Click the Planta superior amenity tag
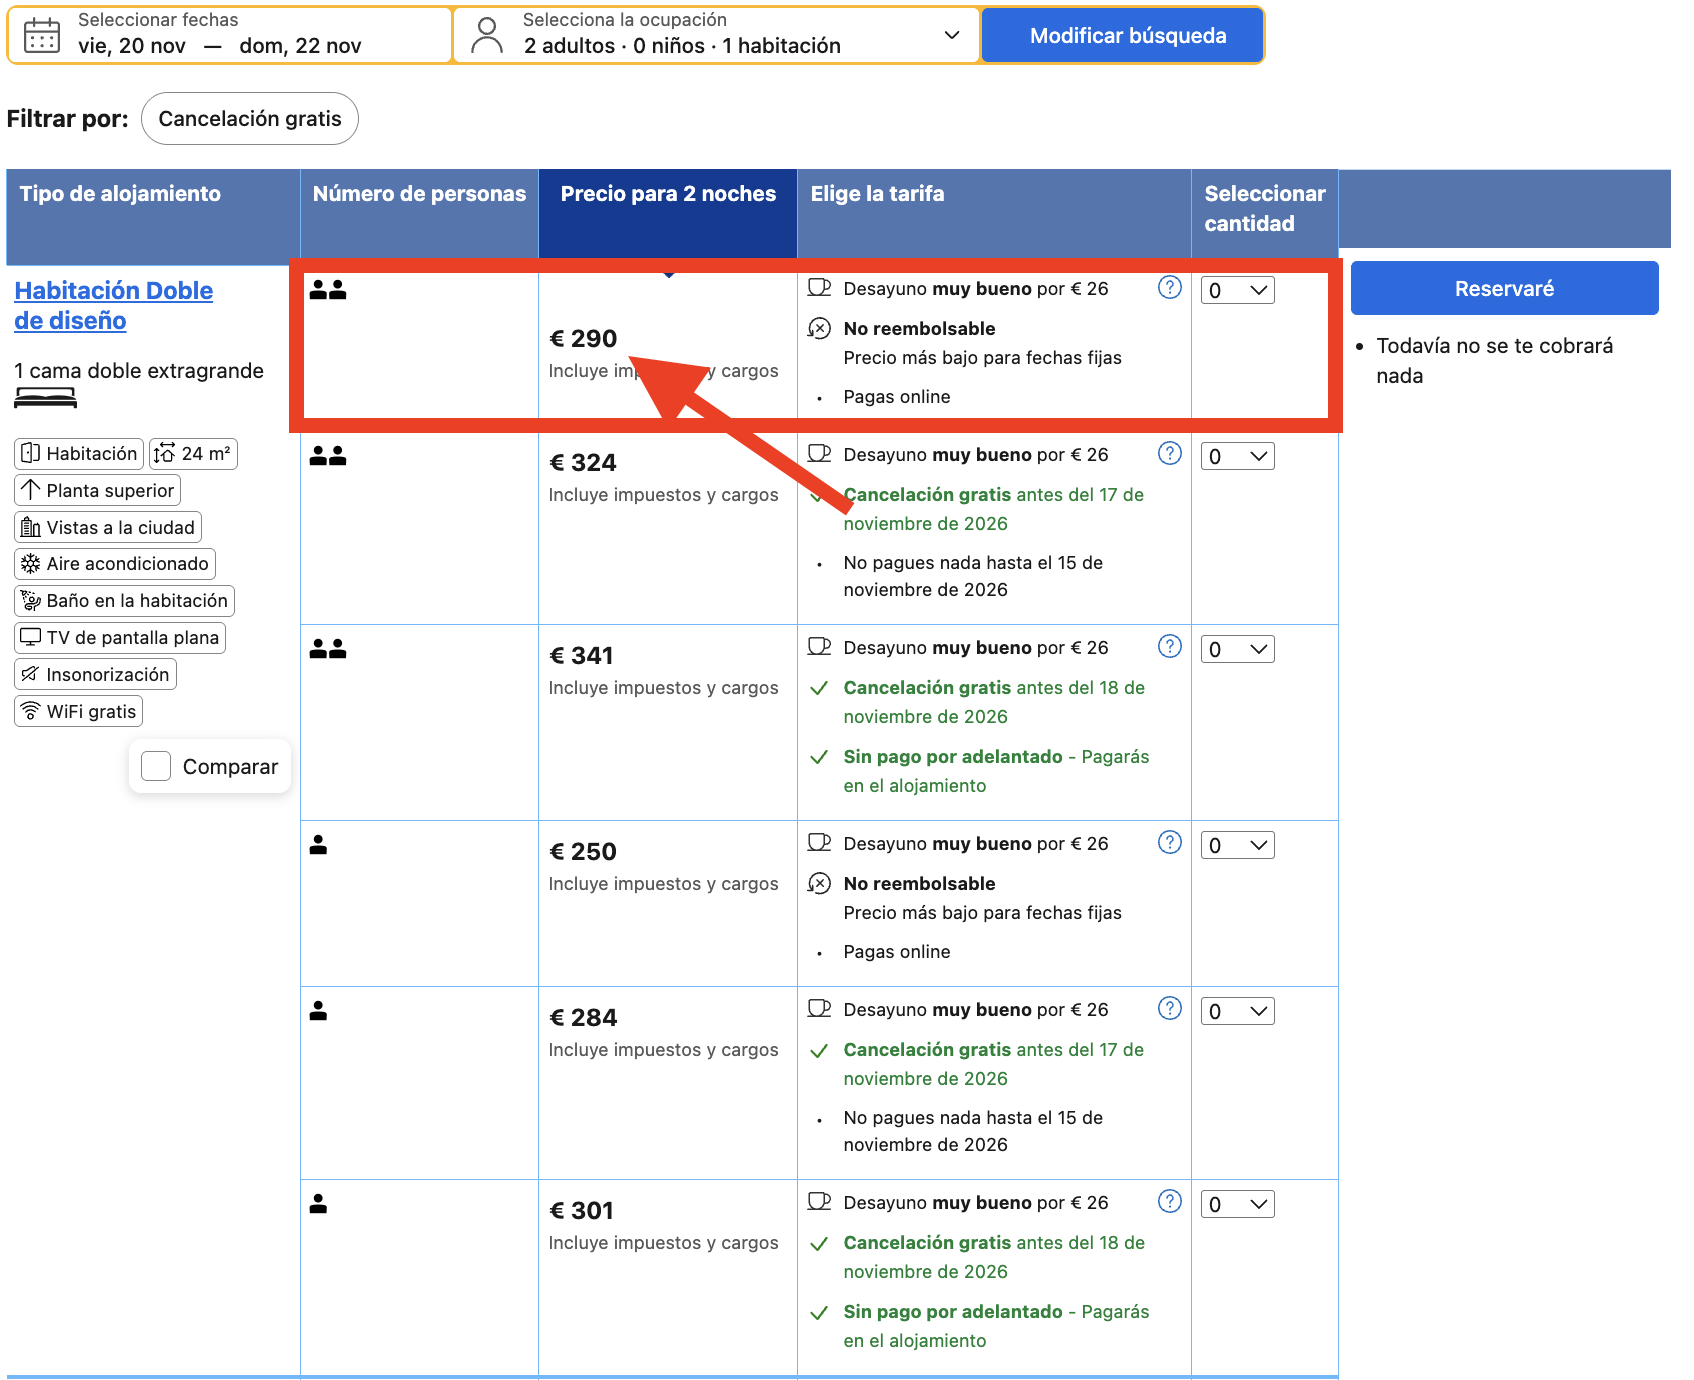1694x1380 pixels. [98, 490]
